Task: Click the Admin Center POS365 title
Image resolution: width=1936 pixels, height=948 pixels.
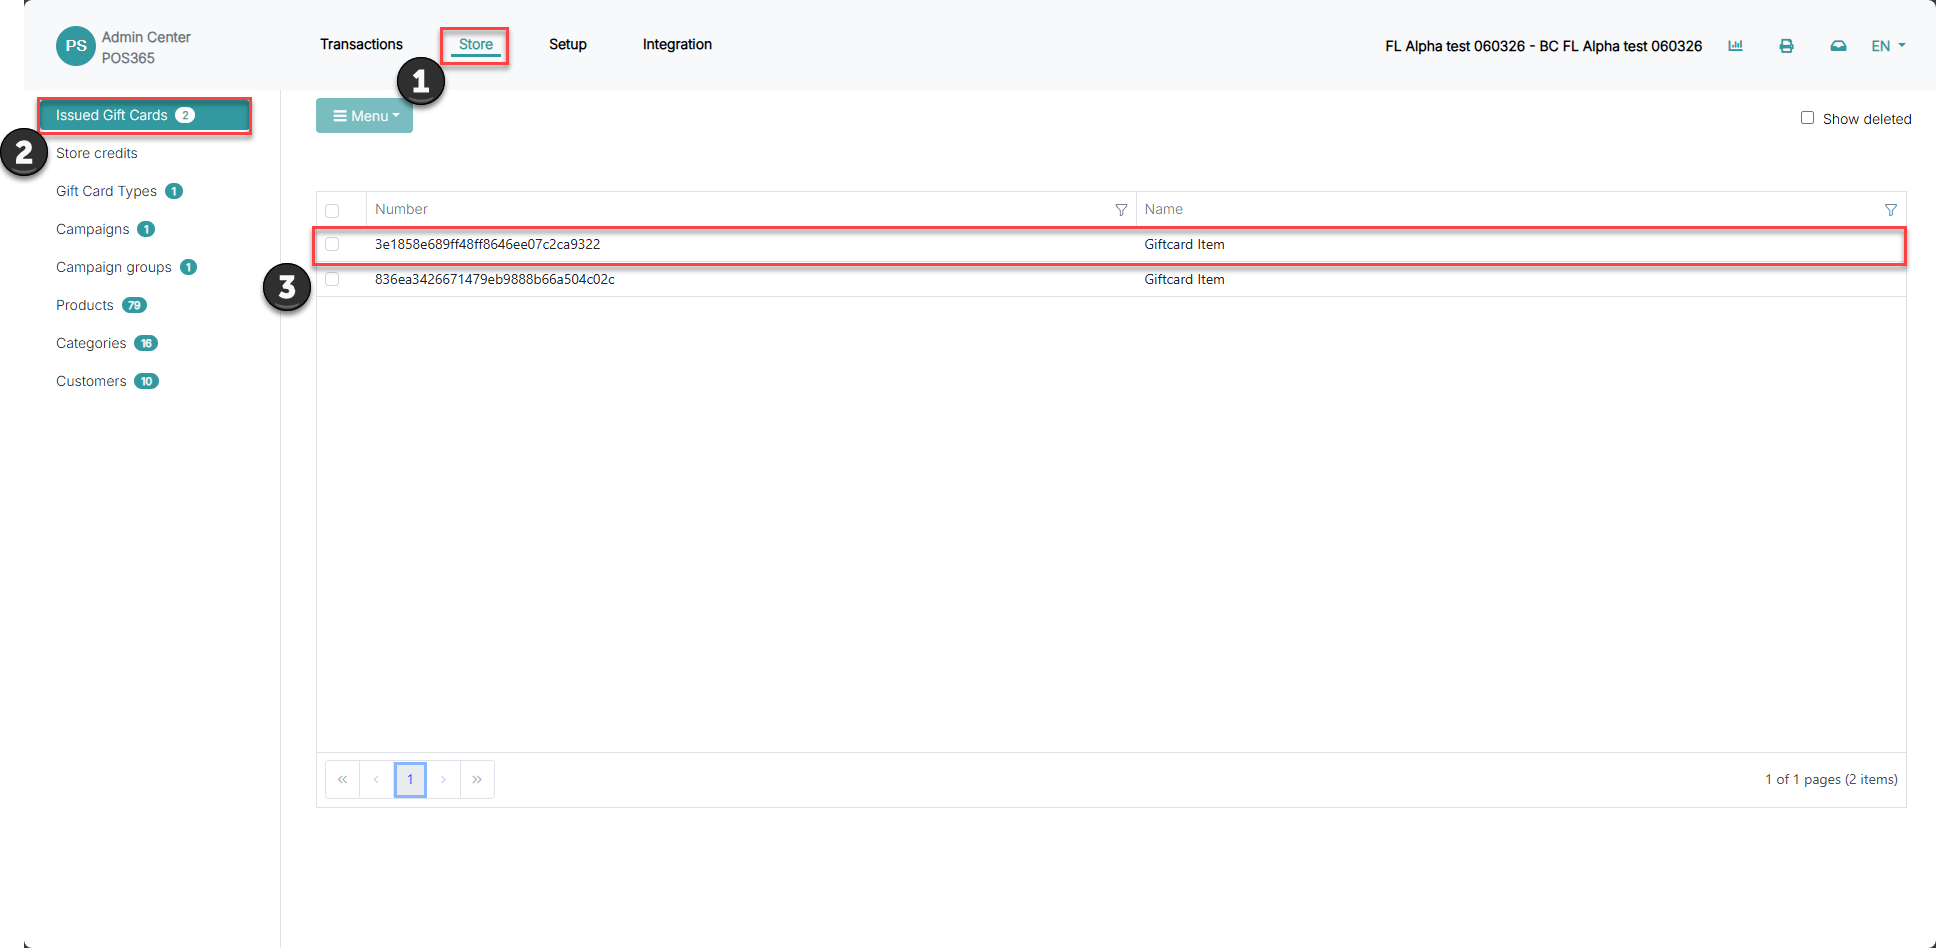Action: coord(146,47)
